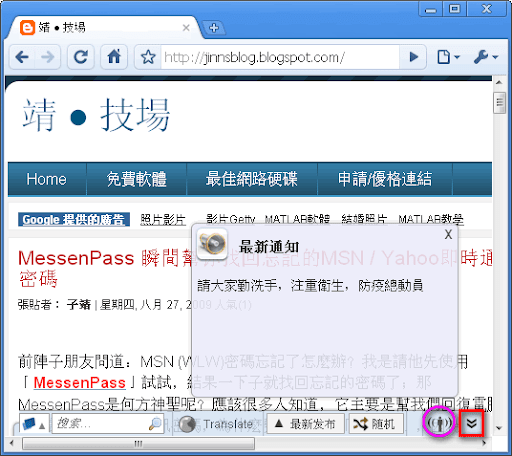
Task: Click the 随机 shuffle button
Action: (x=376, y=424)
